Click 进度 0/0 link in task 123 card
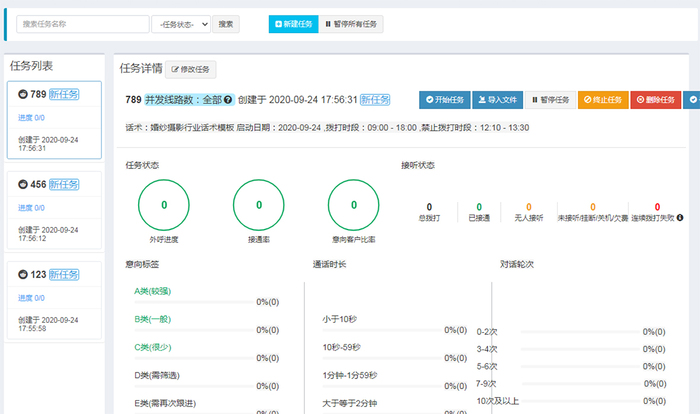This screenshot has width=700, height=414. tap(31, 298)
